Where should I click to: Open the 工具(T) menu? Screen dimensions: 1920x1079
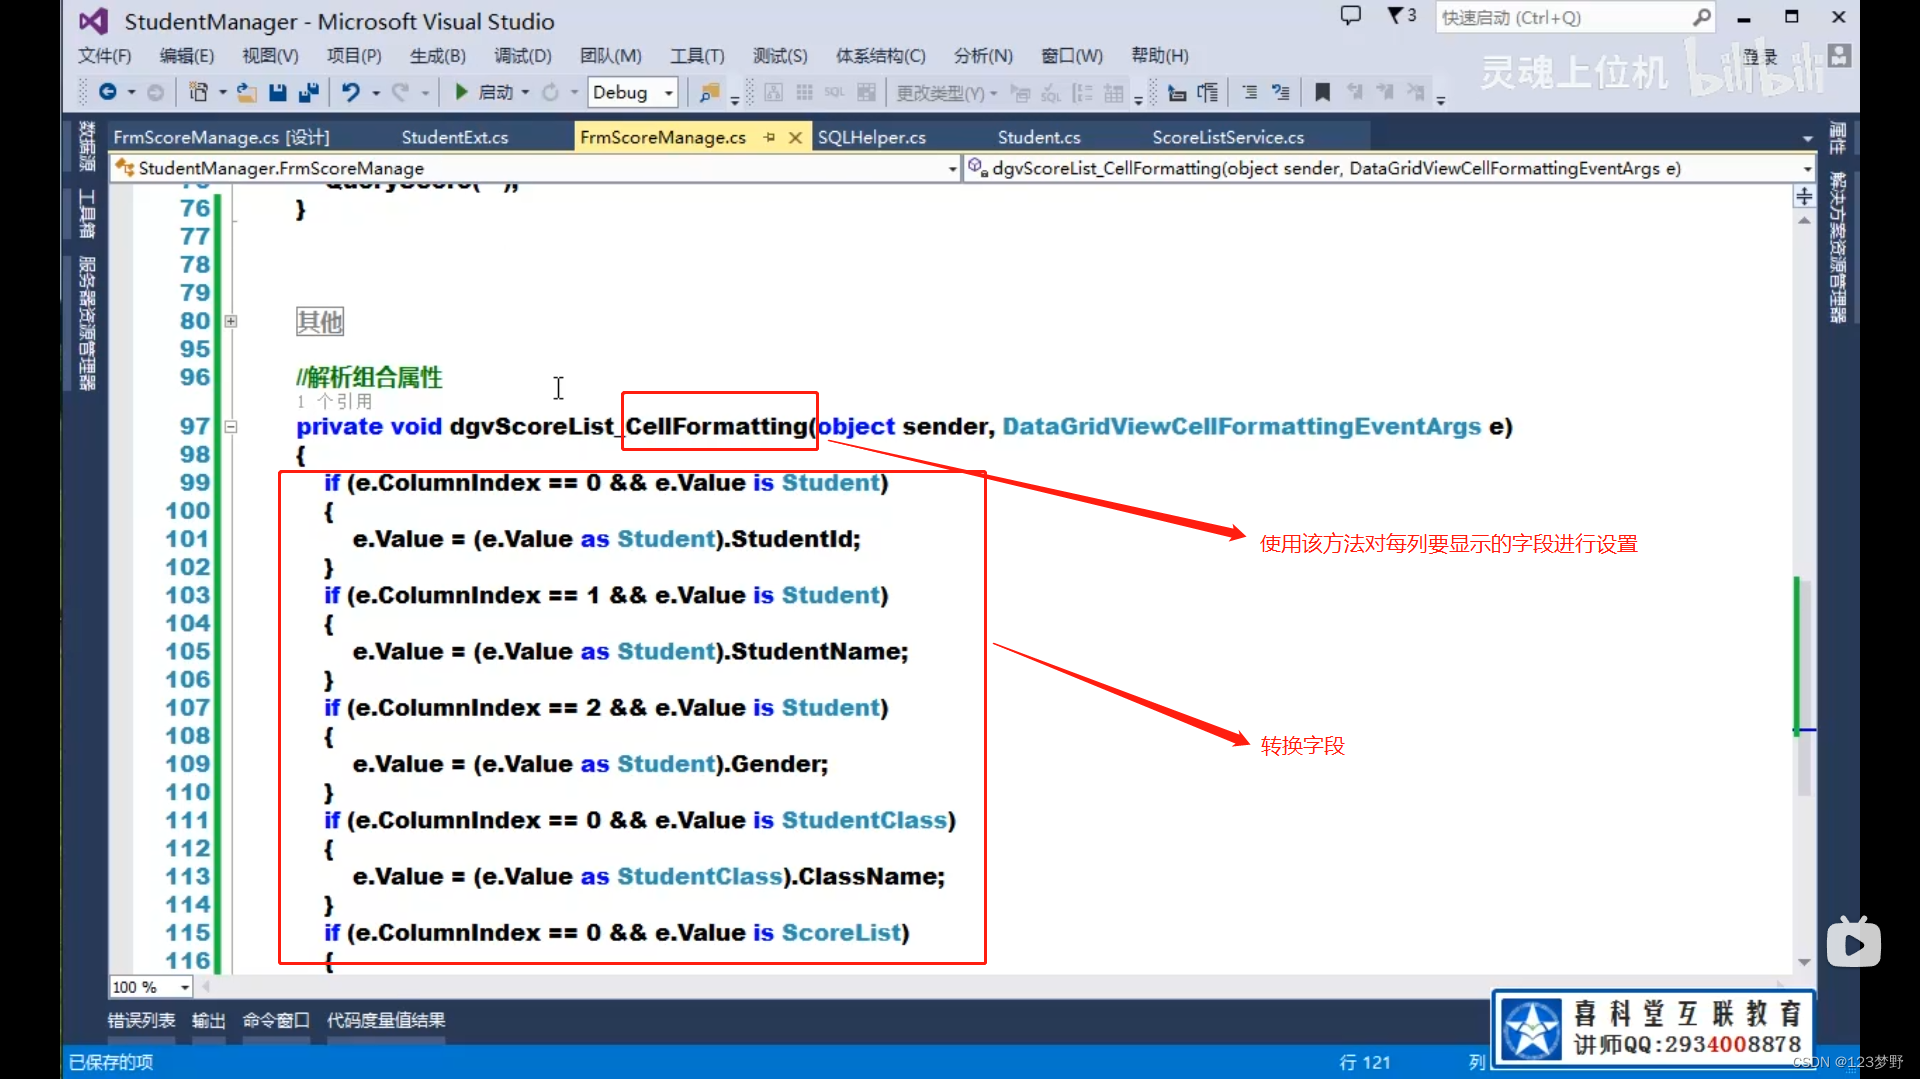coord(697,56)
